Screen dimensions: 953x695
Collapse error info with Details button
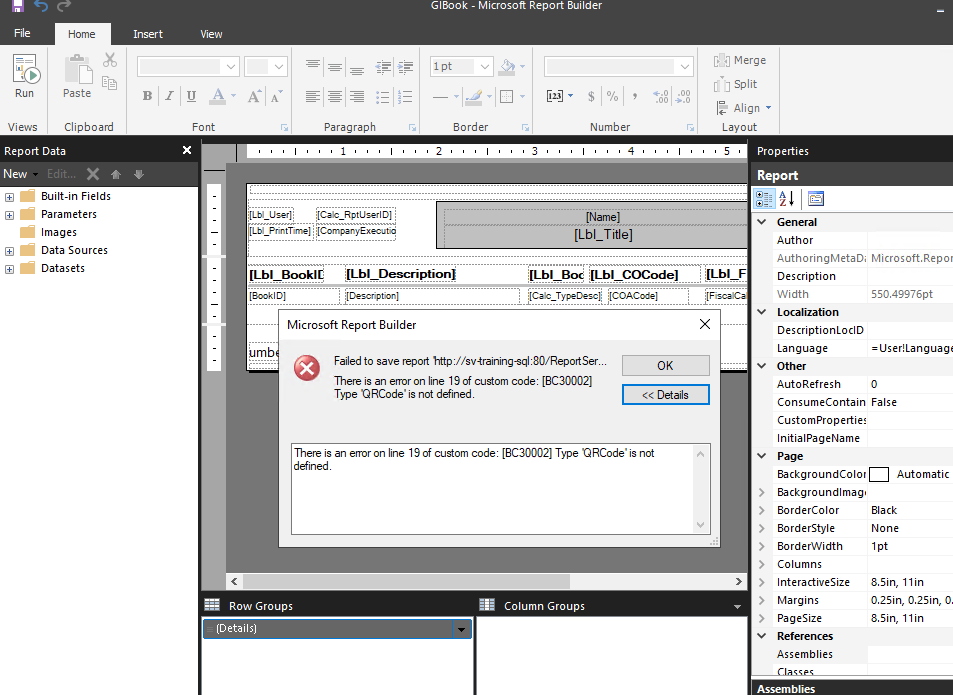coord(665,395)
